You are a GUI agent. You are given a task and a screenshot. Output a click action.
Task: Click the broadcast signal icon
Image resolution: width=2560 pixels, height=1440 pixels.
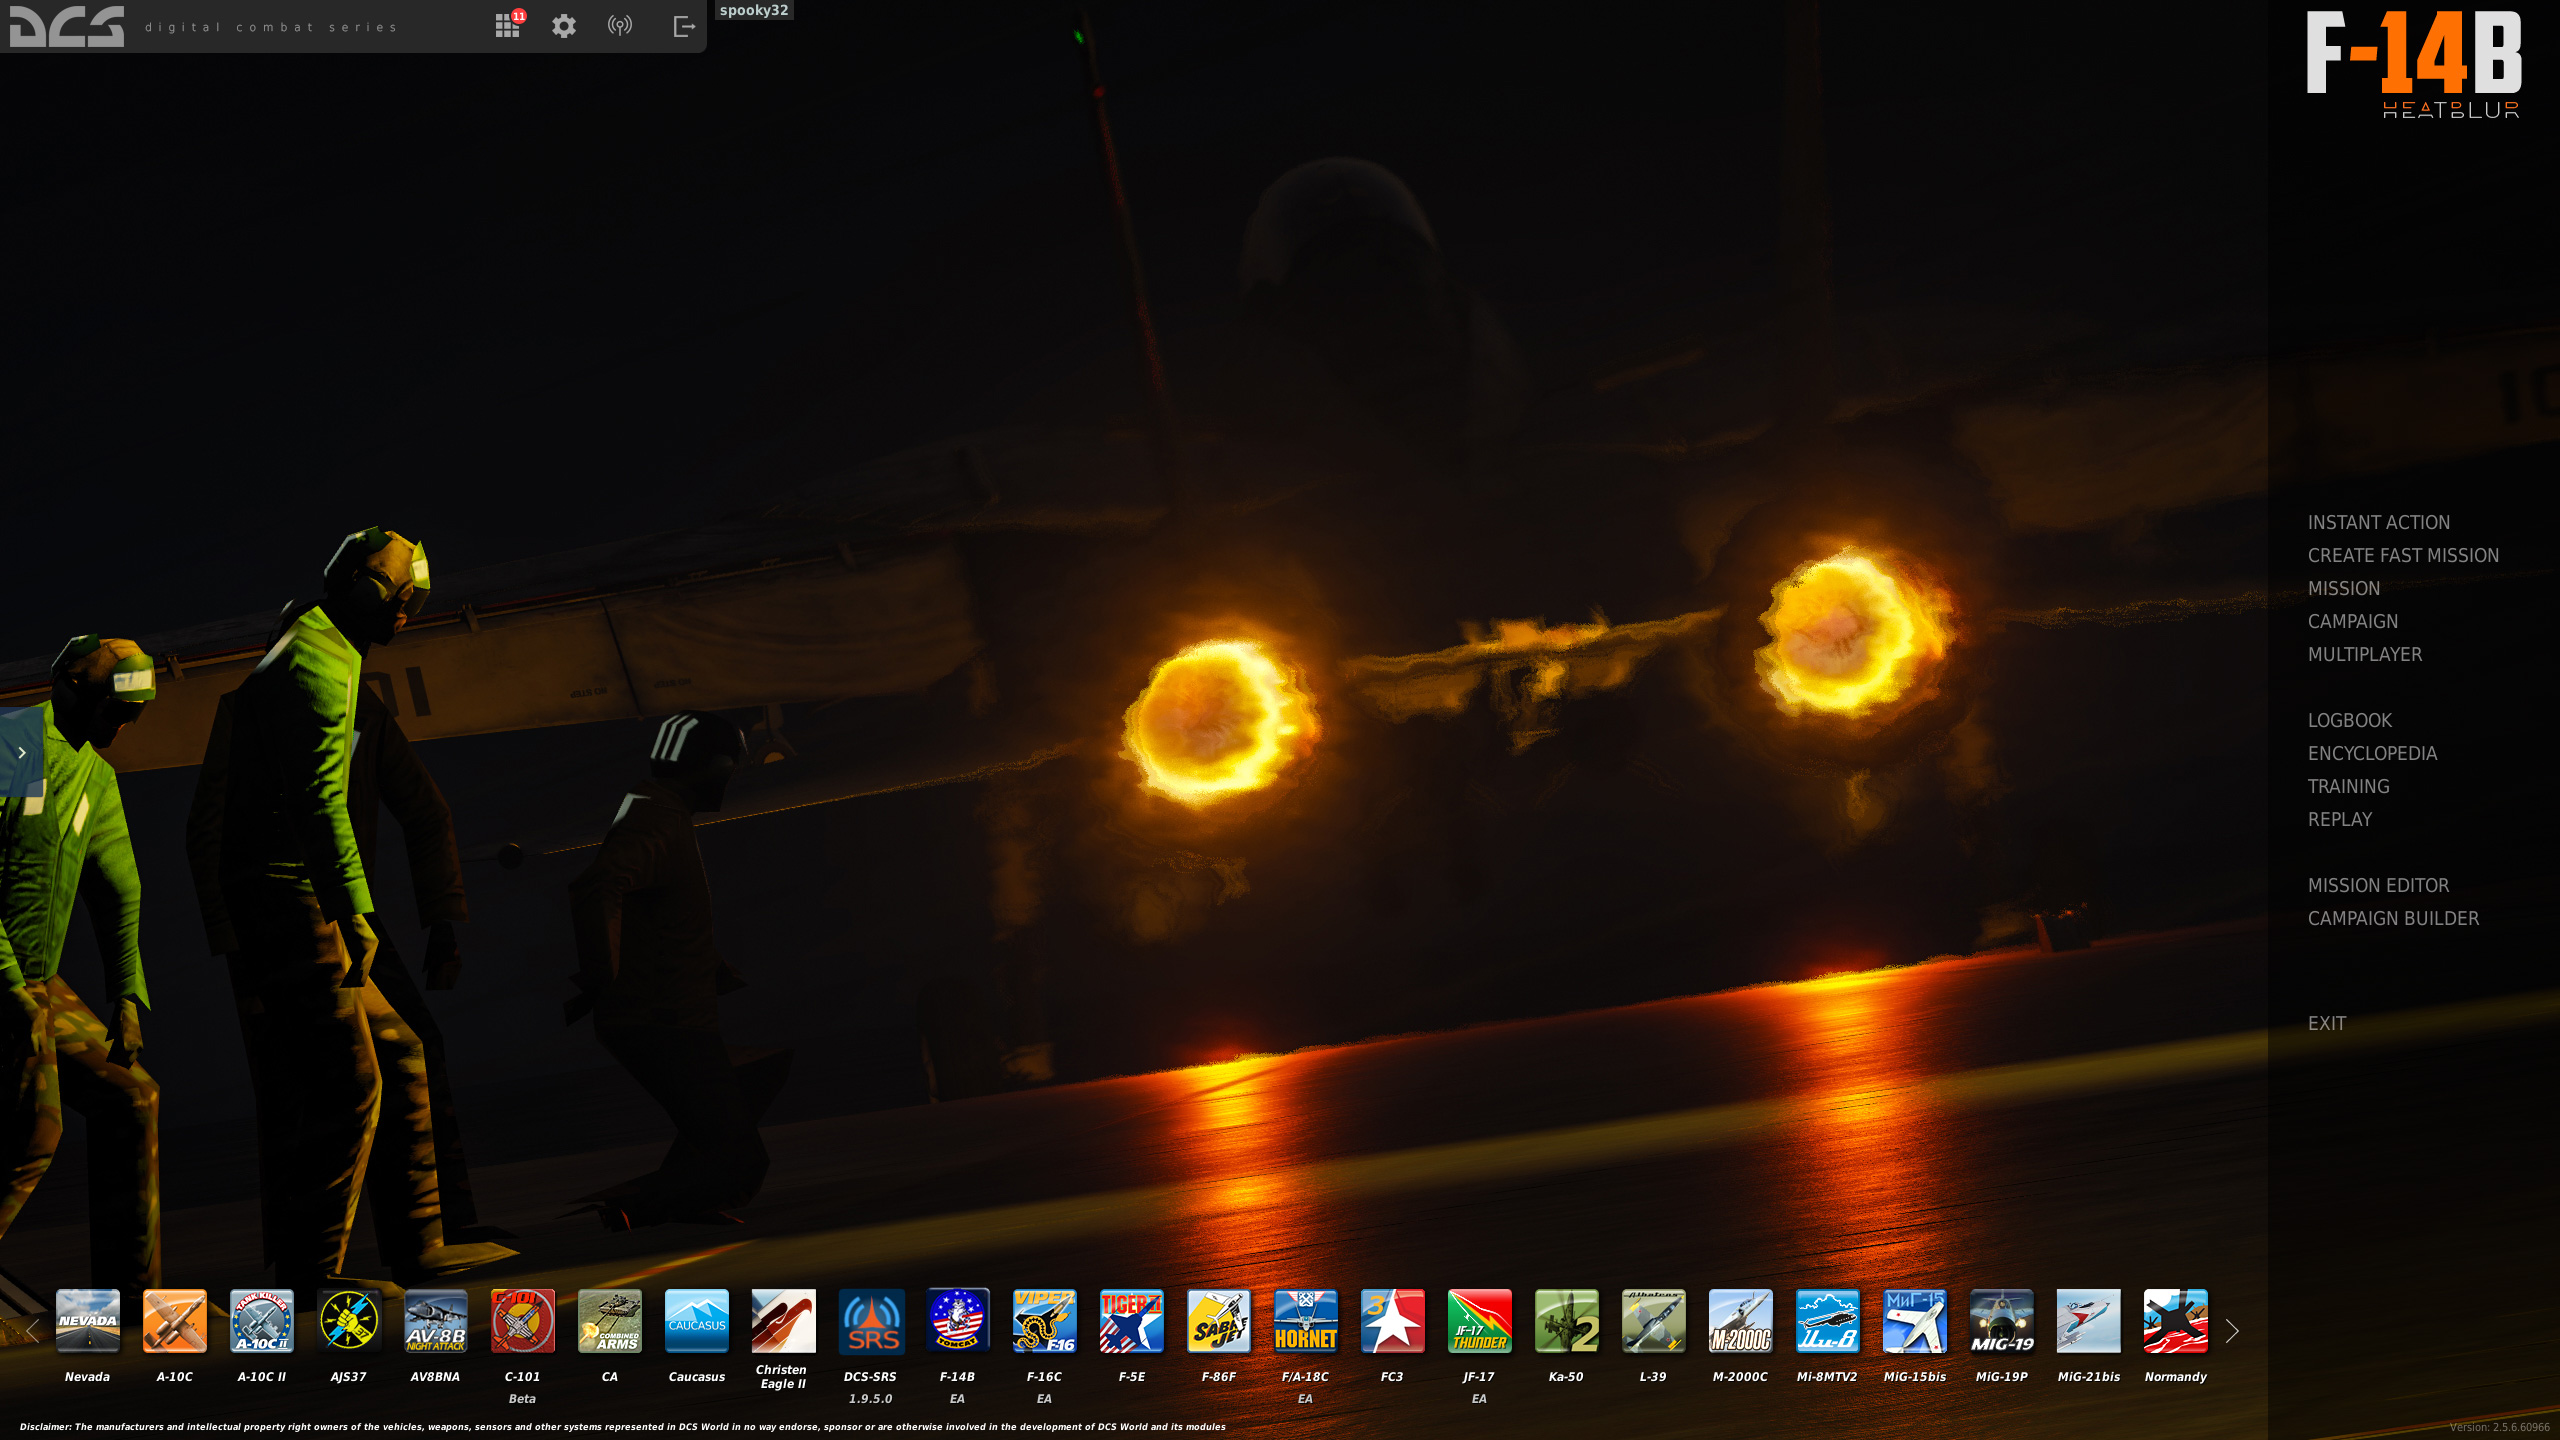point(620,26)
